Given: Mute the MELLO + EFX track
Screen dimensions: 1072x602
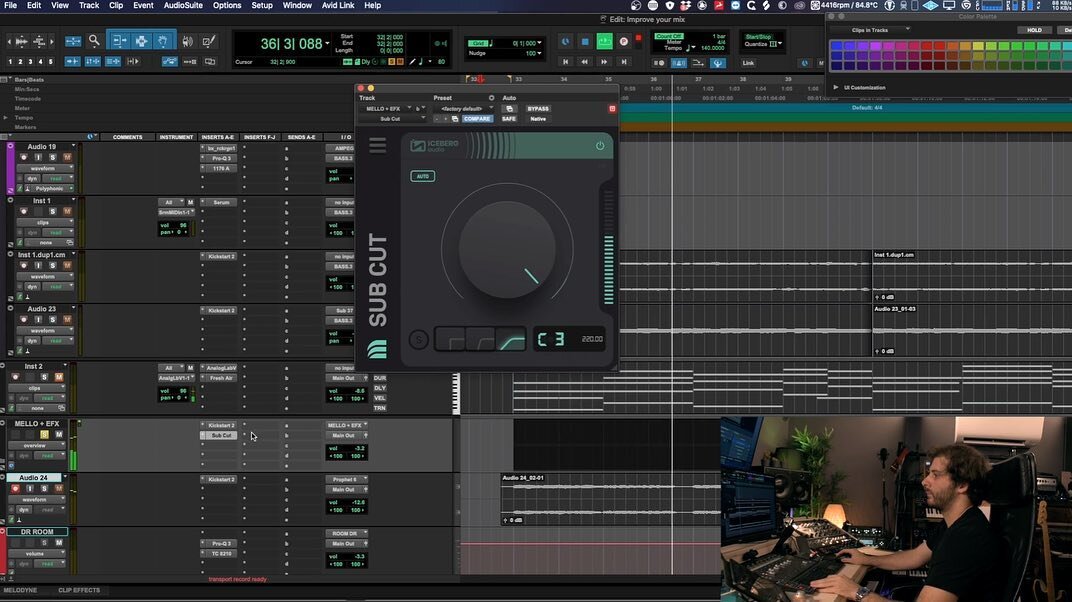Looking at the screenshot, I should click(58, 435).
